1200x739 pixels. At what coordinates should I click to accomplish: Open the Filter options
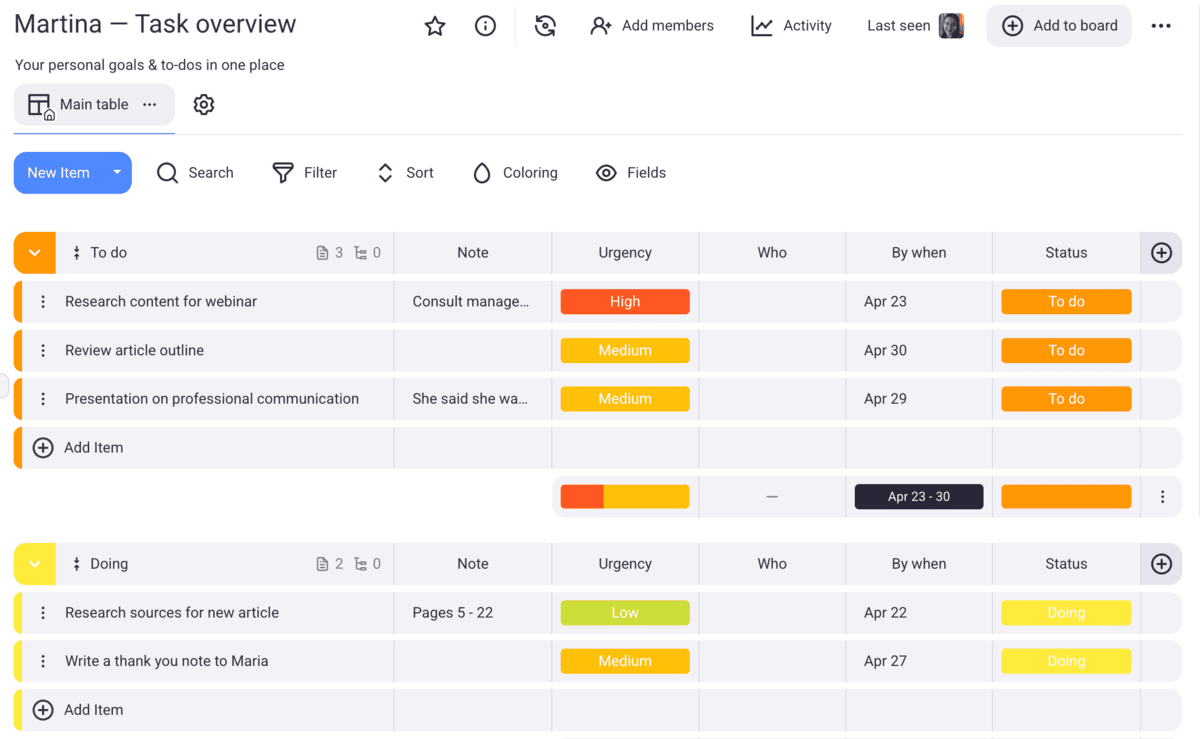click(305, 173)
